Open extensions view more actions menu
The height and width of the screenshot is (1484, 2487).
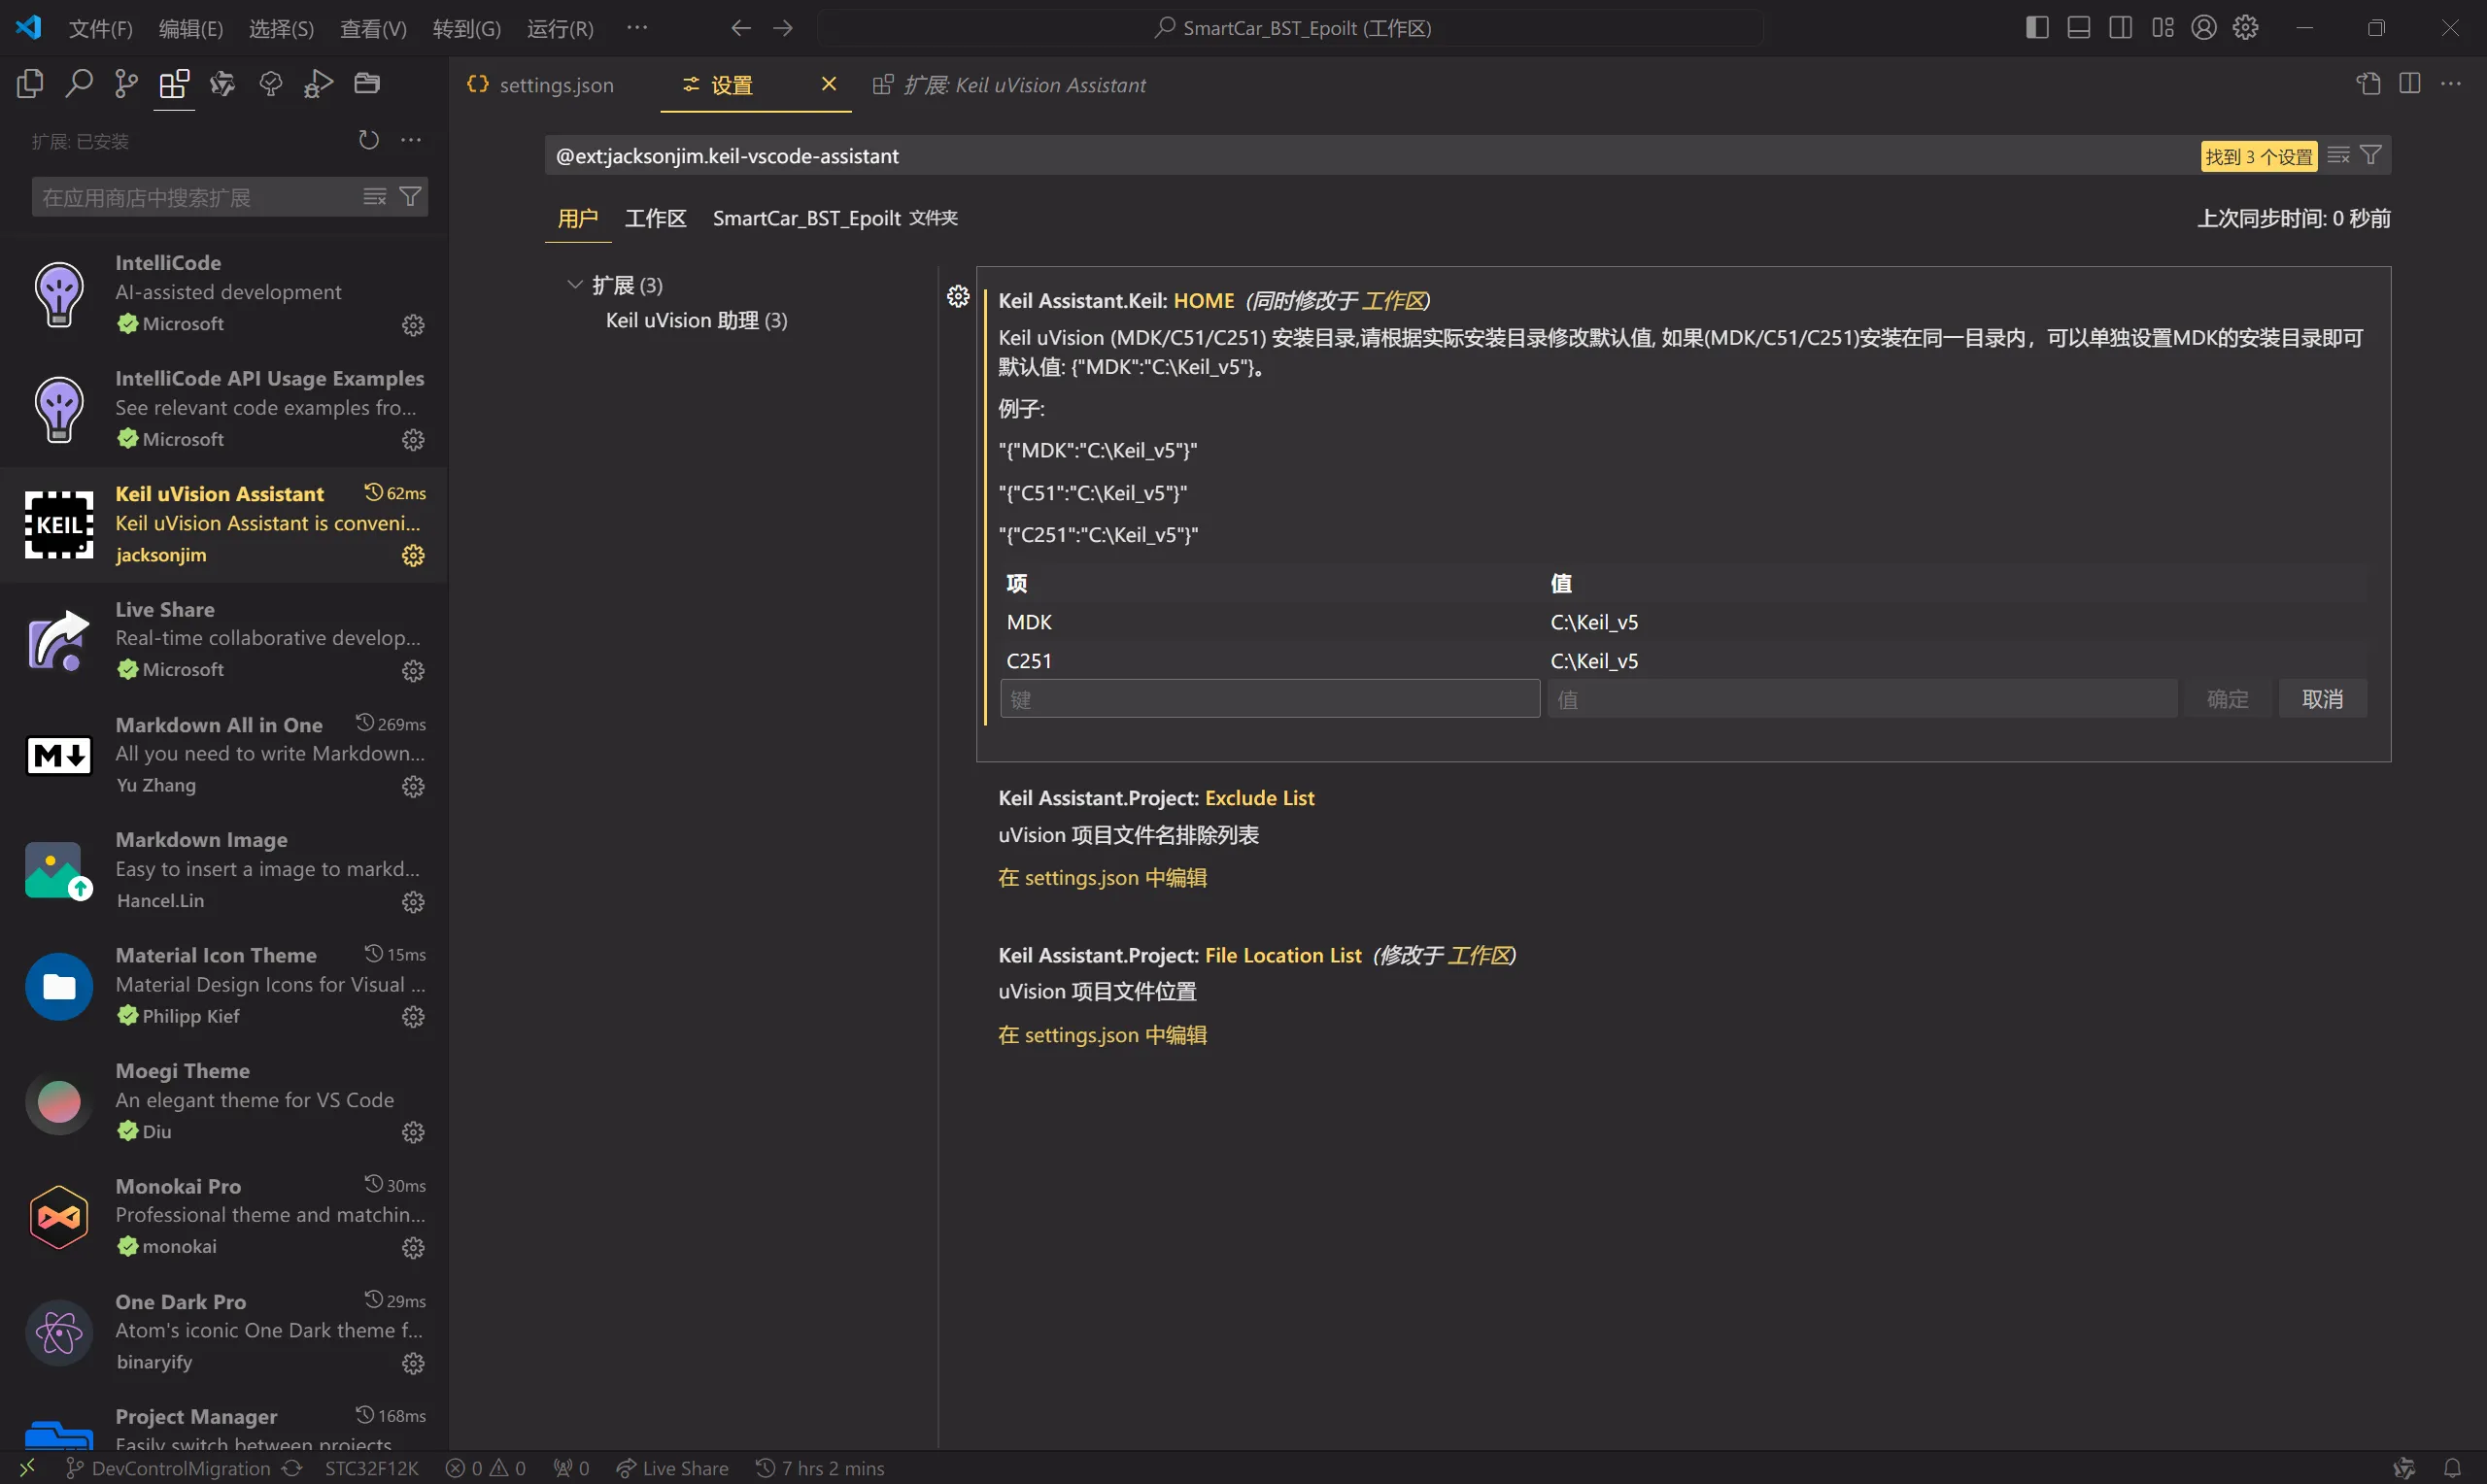pos(411,140)
